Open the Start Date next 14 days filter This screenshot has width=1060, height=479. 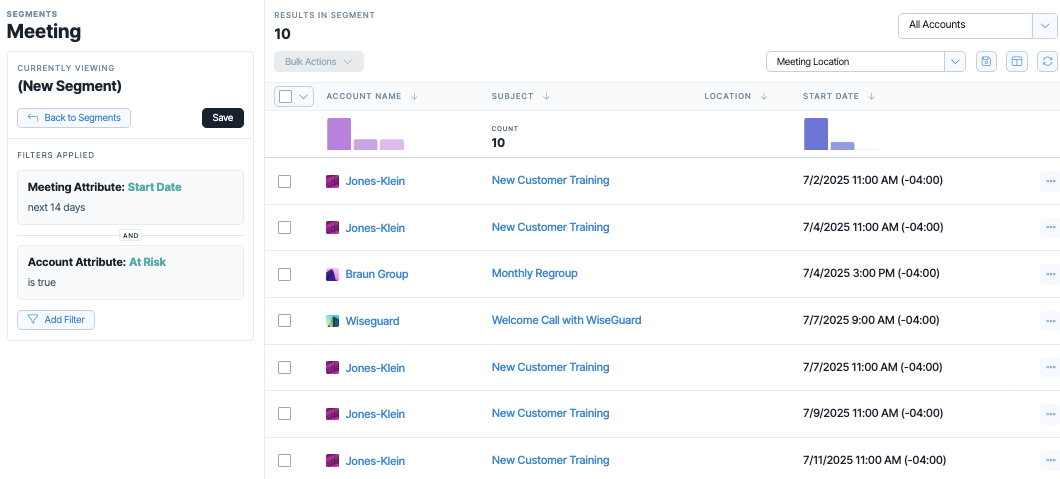[x=130, y=197]
